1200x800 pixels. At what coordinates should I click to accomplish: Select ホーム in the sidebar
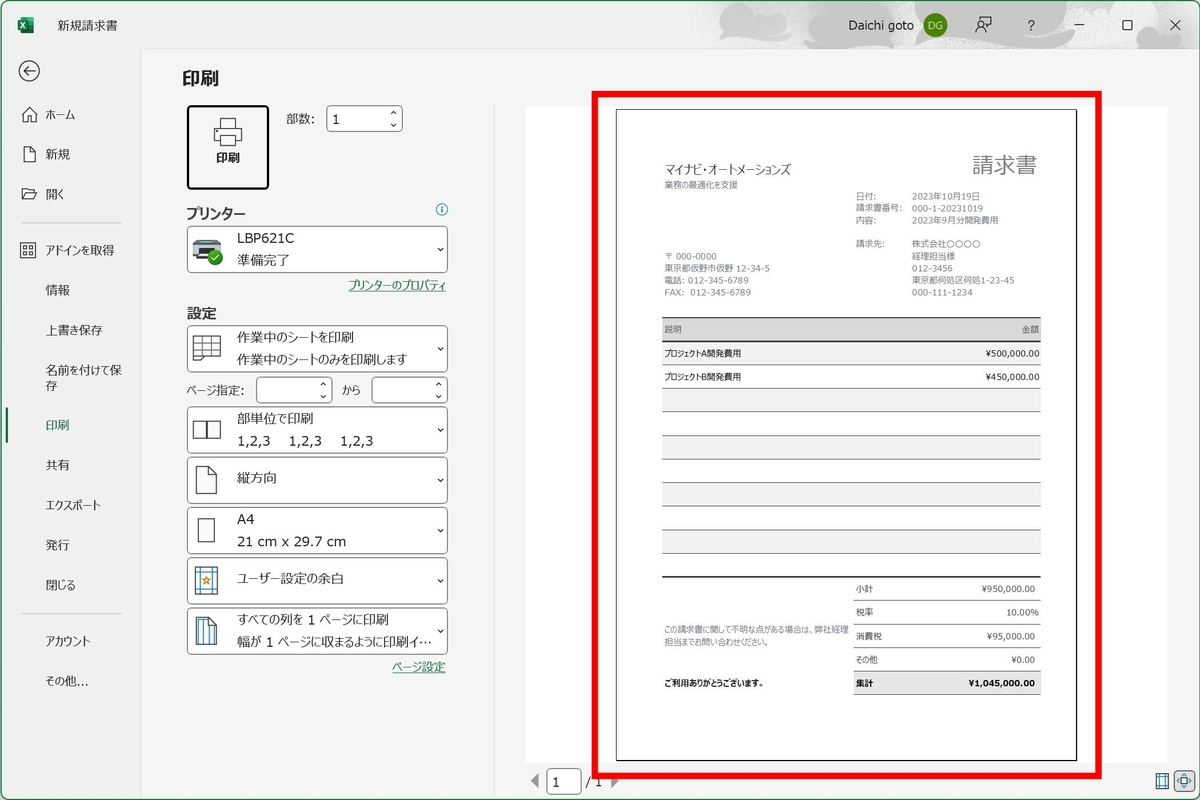(x=60, y=115)
